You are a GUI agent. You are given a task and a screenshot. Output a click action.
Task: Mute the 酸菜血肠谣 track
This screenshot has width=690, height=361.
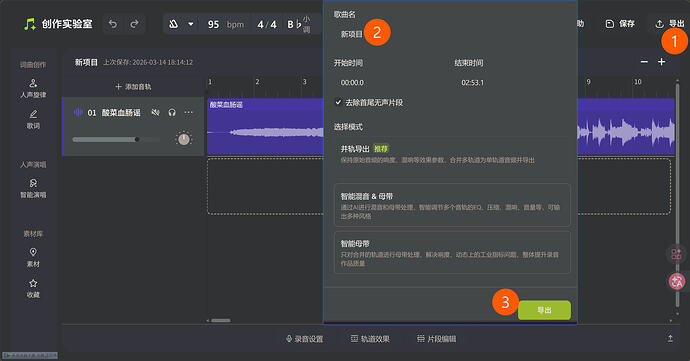tap(155, 113)
